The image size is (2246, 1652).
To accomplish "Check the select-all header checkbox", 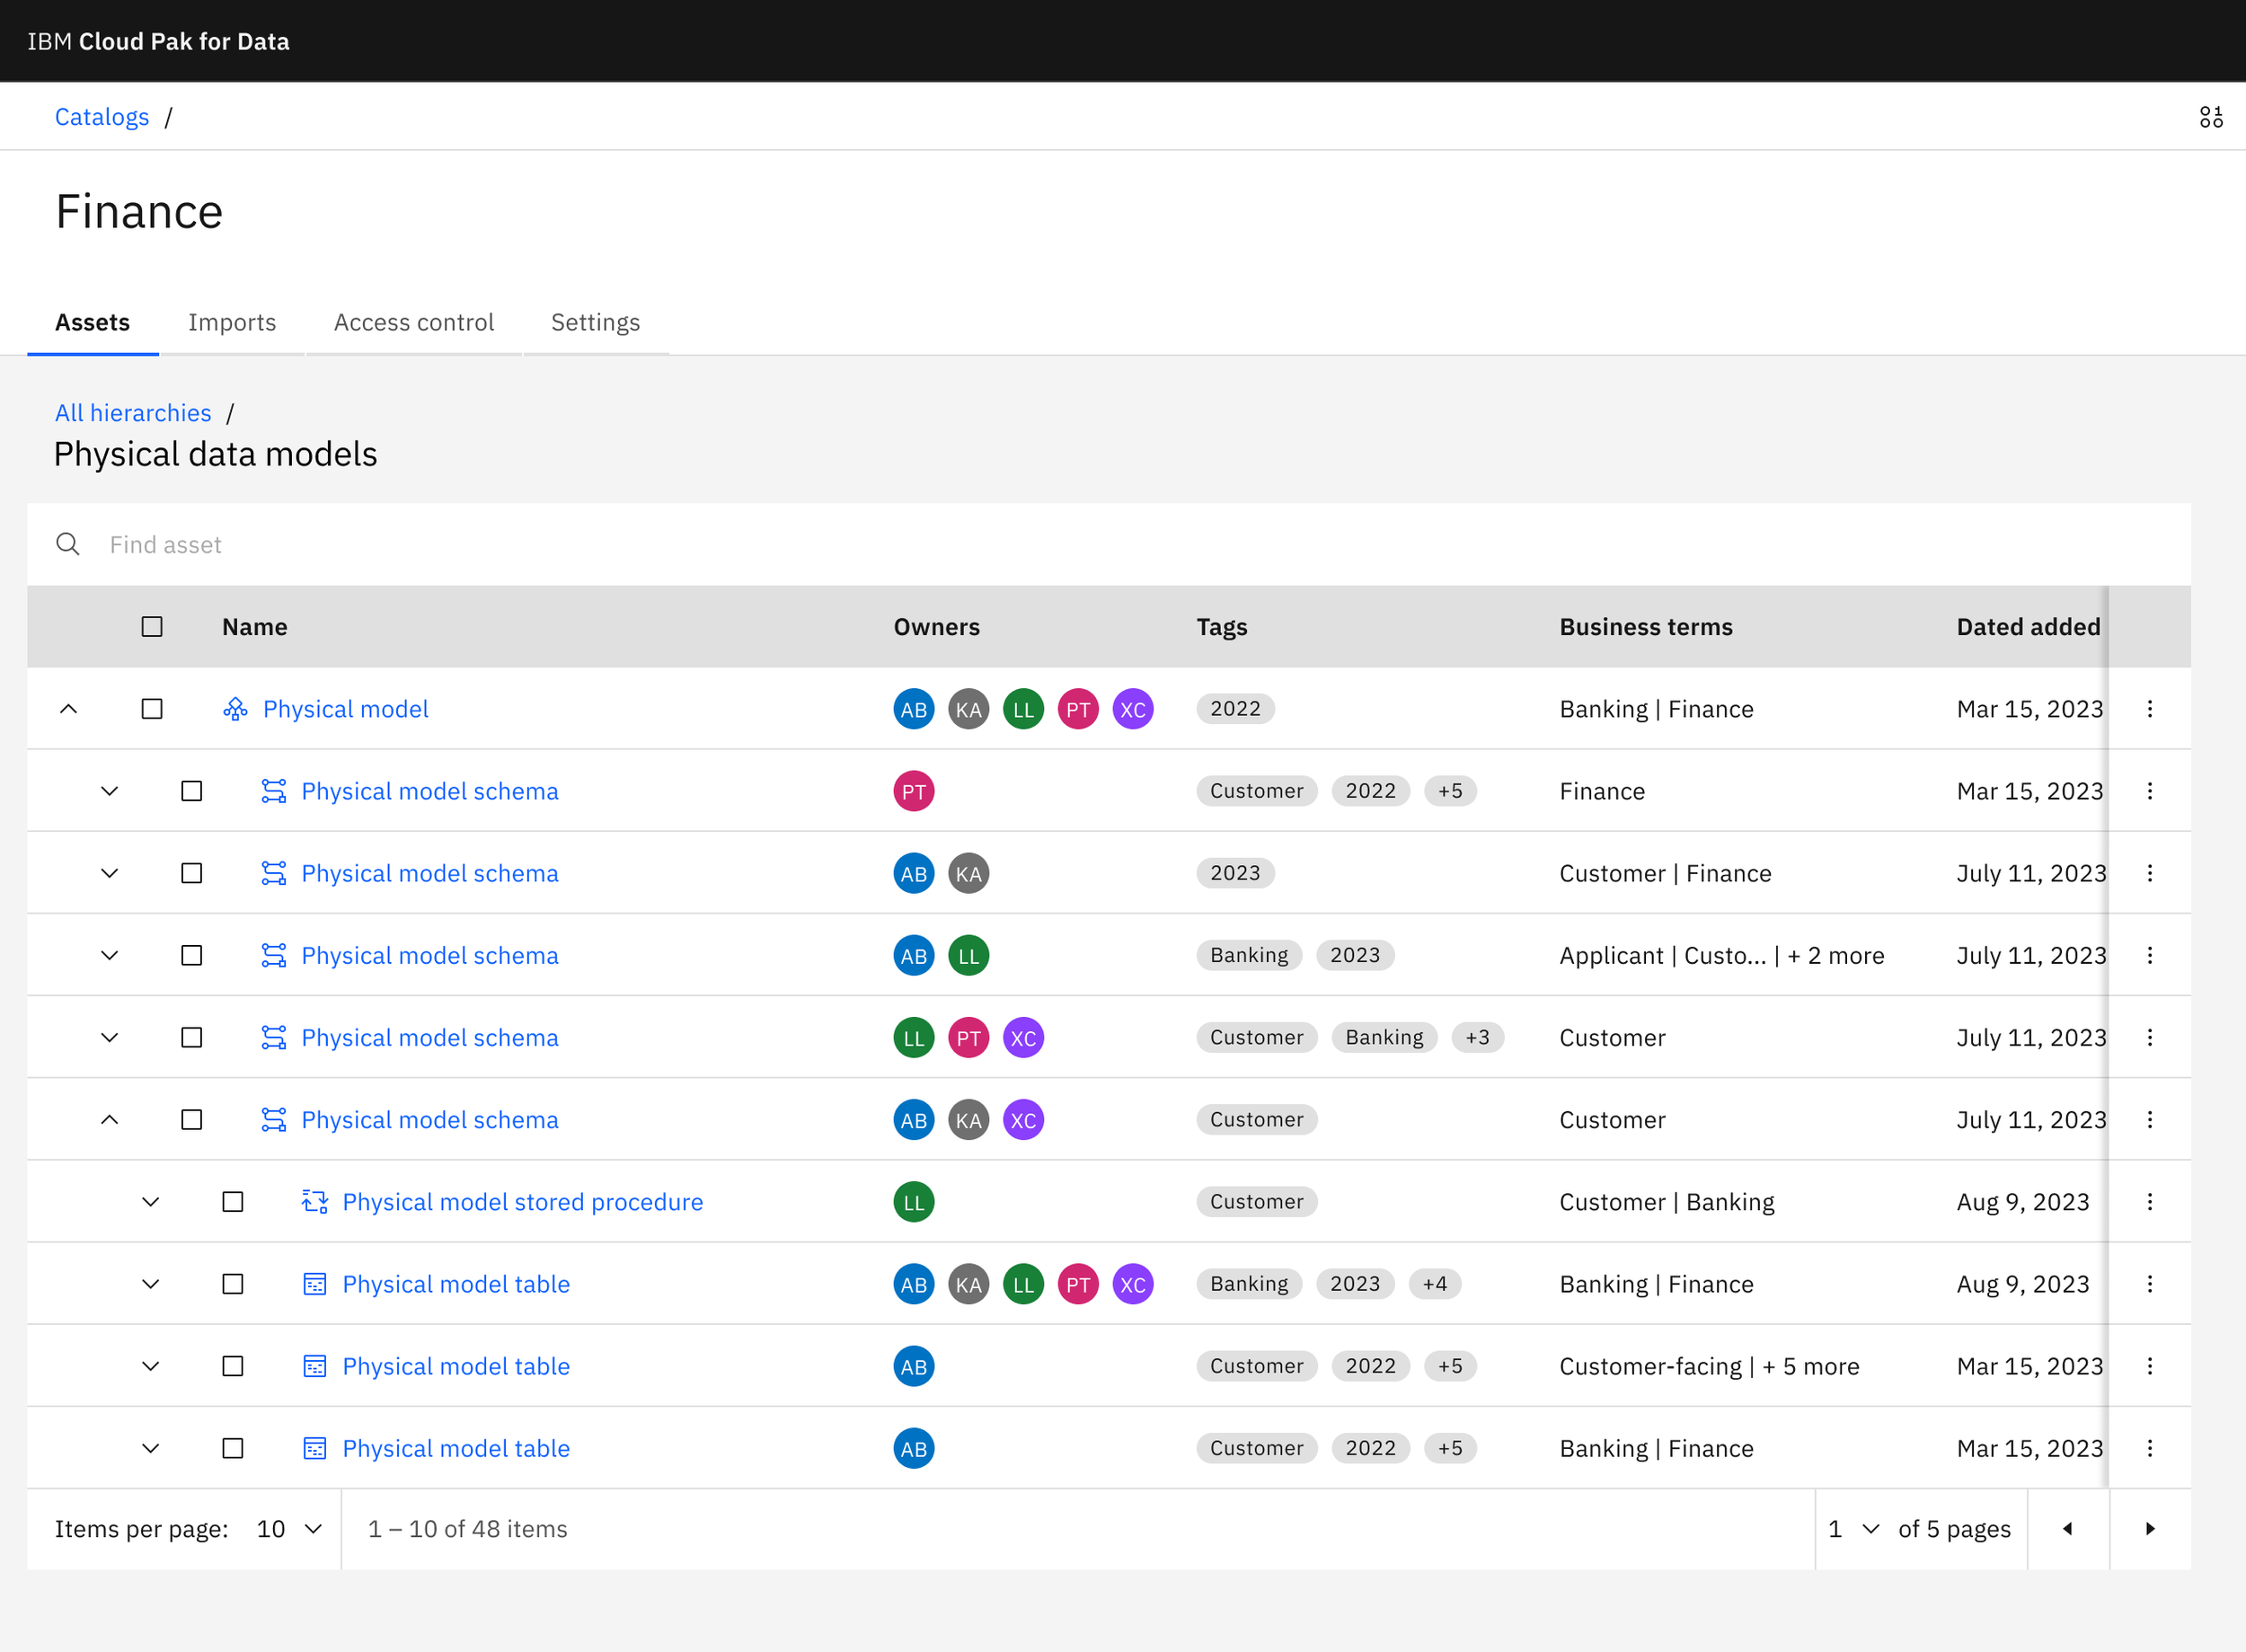I will [152, 627].
